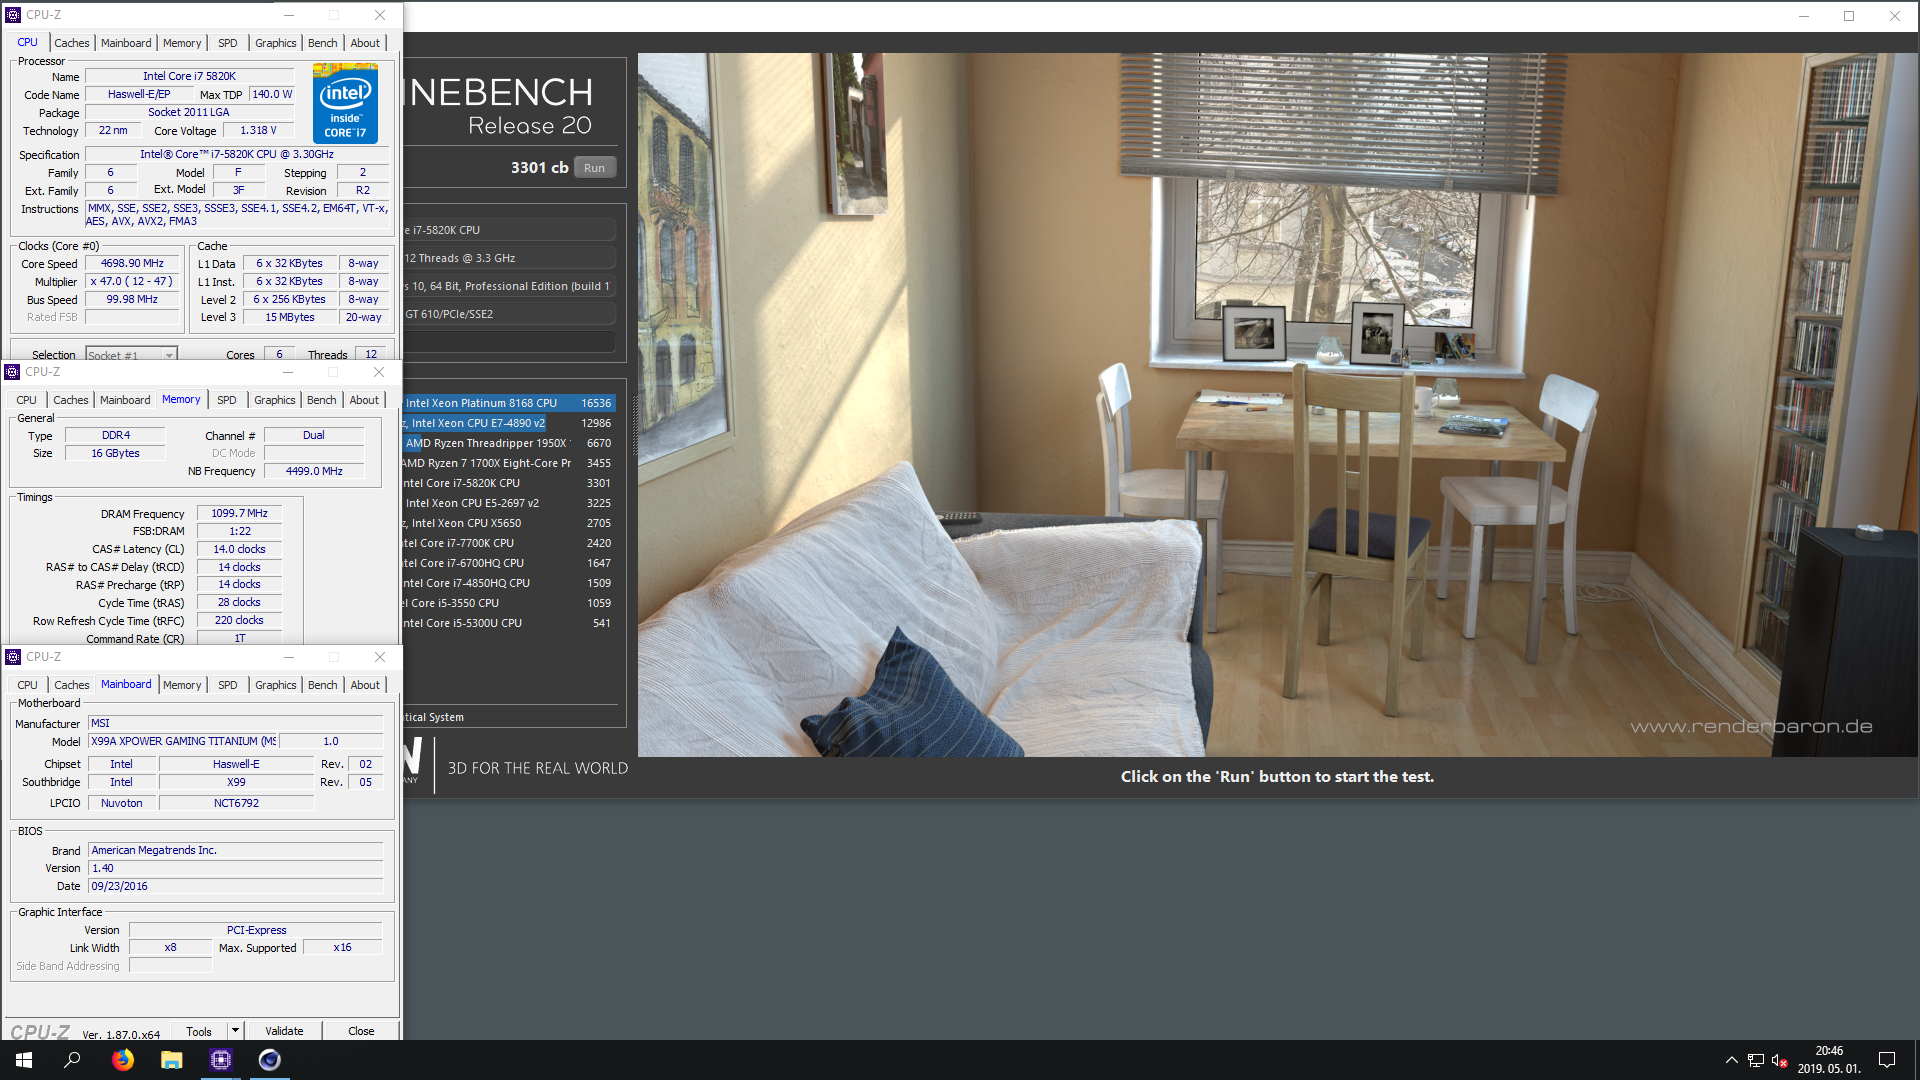
Task: Click the Intel Core i7 logo
Action: click(x=345, y=103)
